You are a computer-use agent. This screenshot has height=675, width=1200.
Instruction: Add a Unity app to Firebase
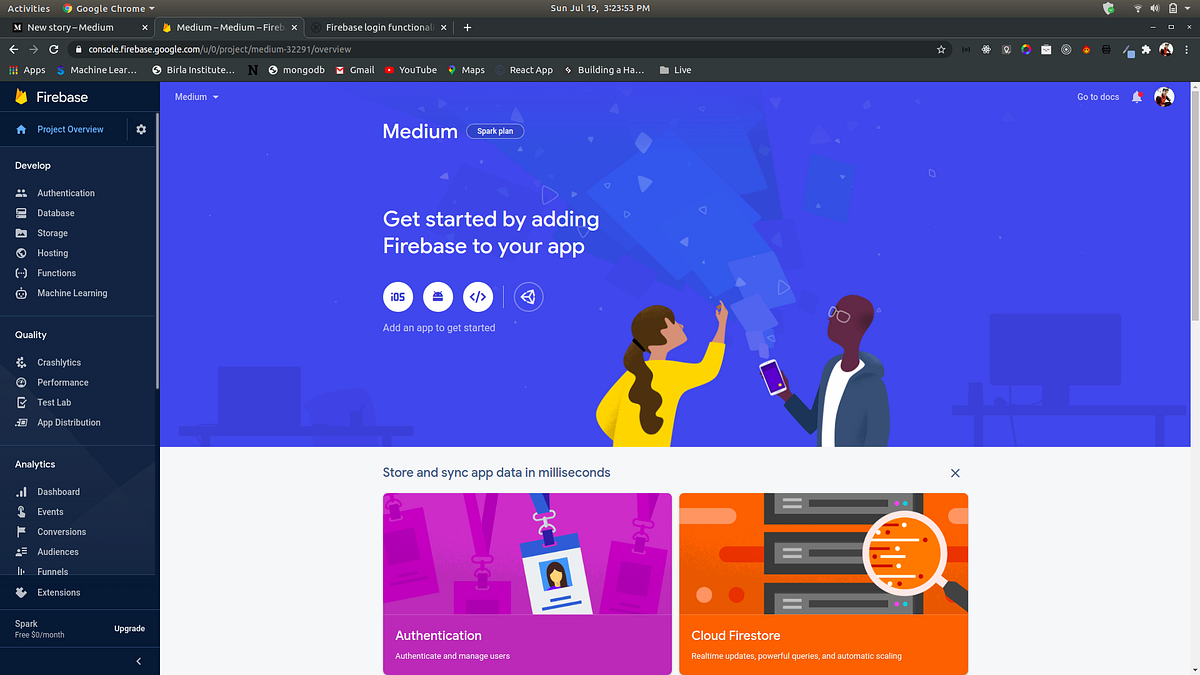[528, 297]
